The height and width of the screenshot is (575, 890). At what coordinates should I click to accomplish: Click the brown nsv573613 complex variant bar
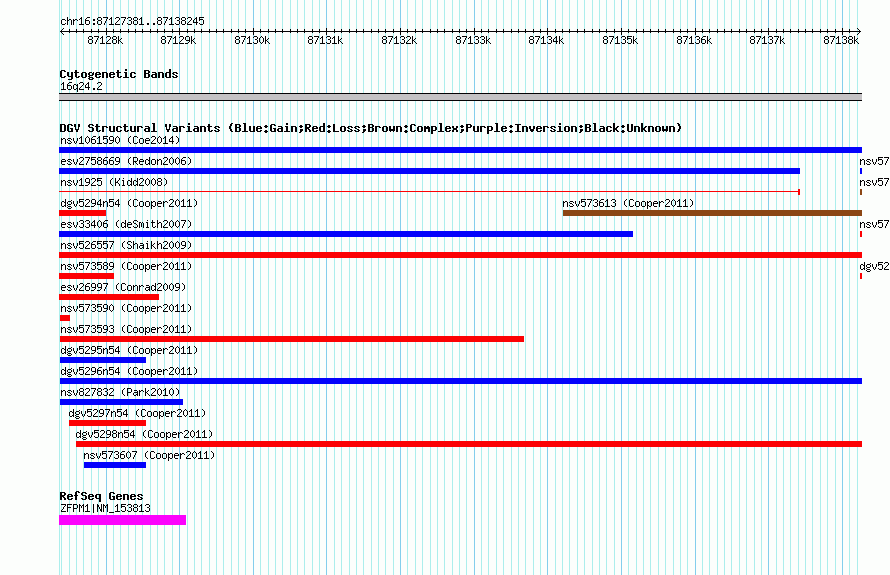712,213
